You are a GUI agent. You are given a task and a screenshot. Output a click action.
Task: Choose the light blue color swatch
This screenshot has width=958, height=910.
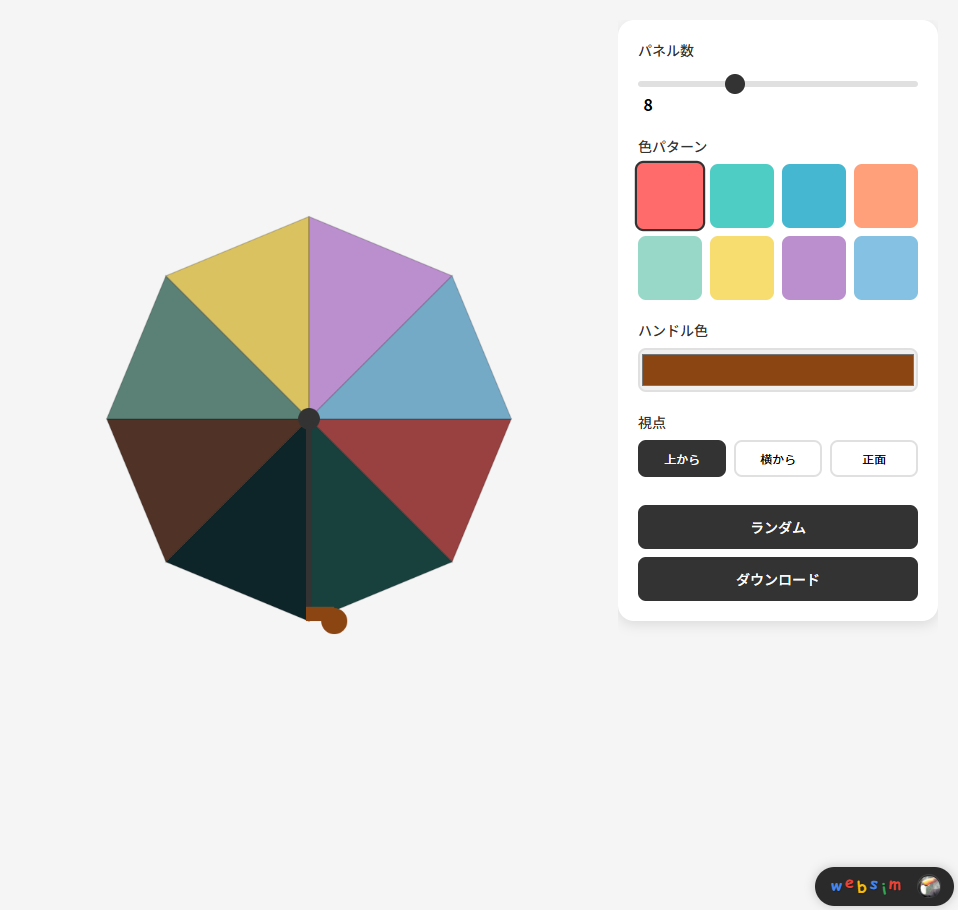(x=886, y=268)
